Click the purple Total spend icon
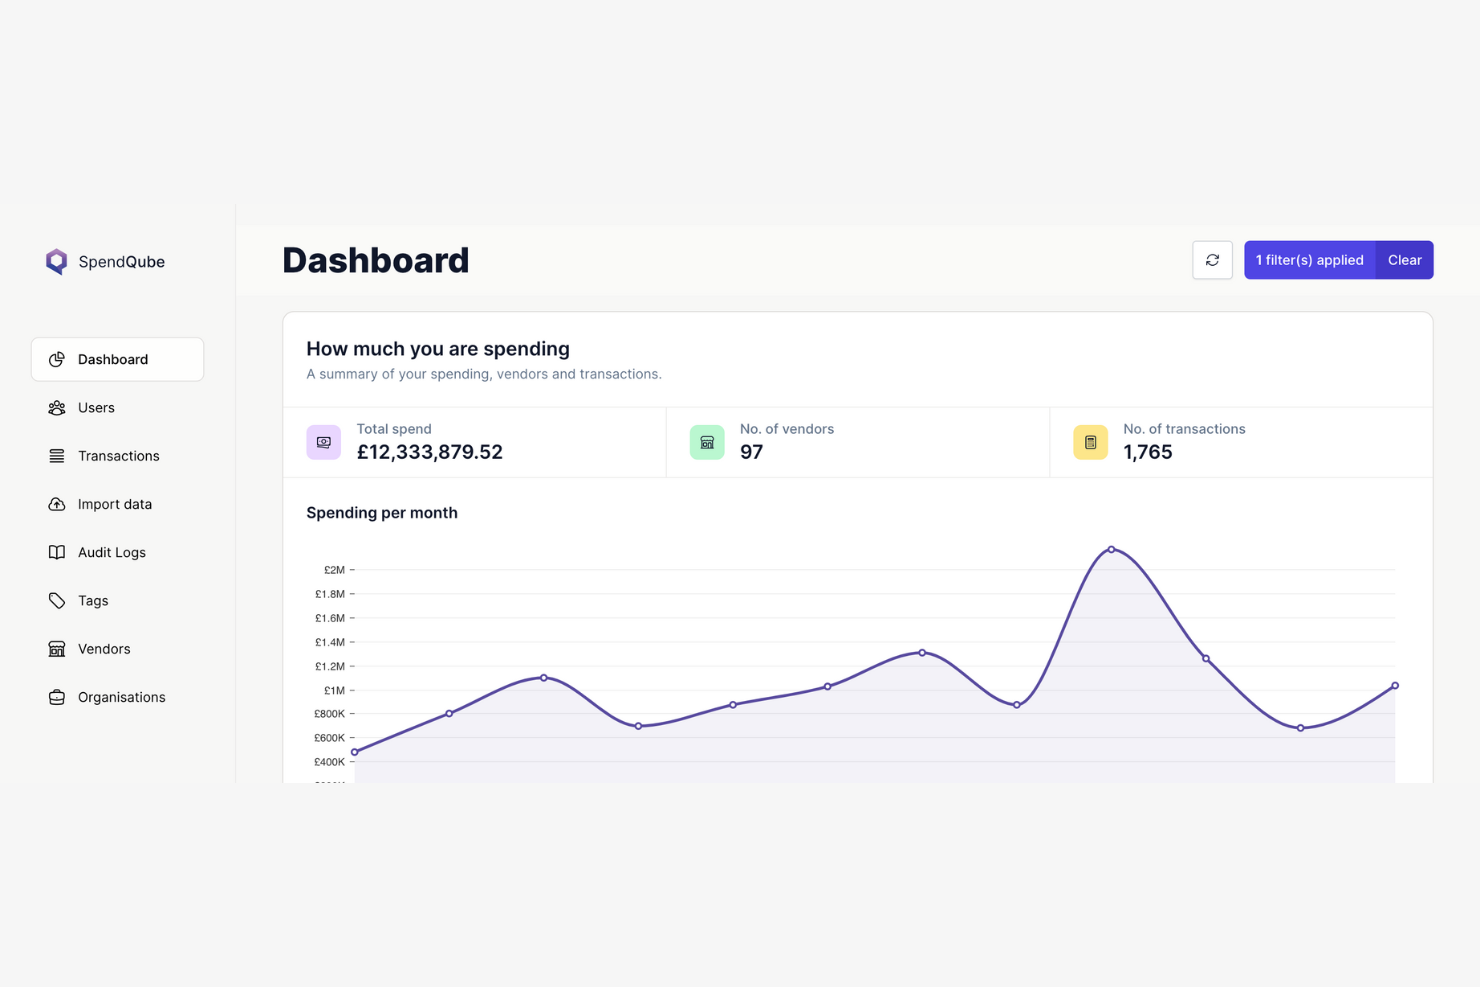 click(324, 442)
